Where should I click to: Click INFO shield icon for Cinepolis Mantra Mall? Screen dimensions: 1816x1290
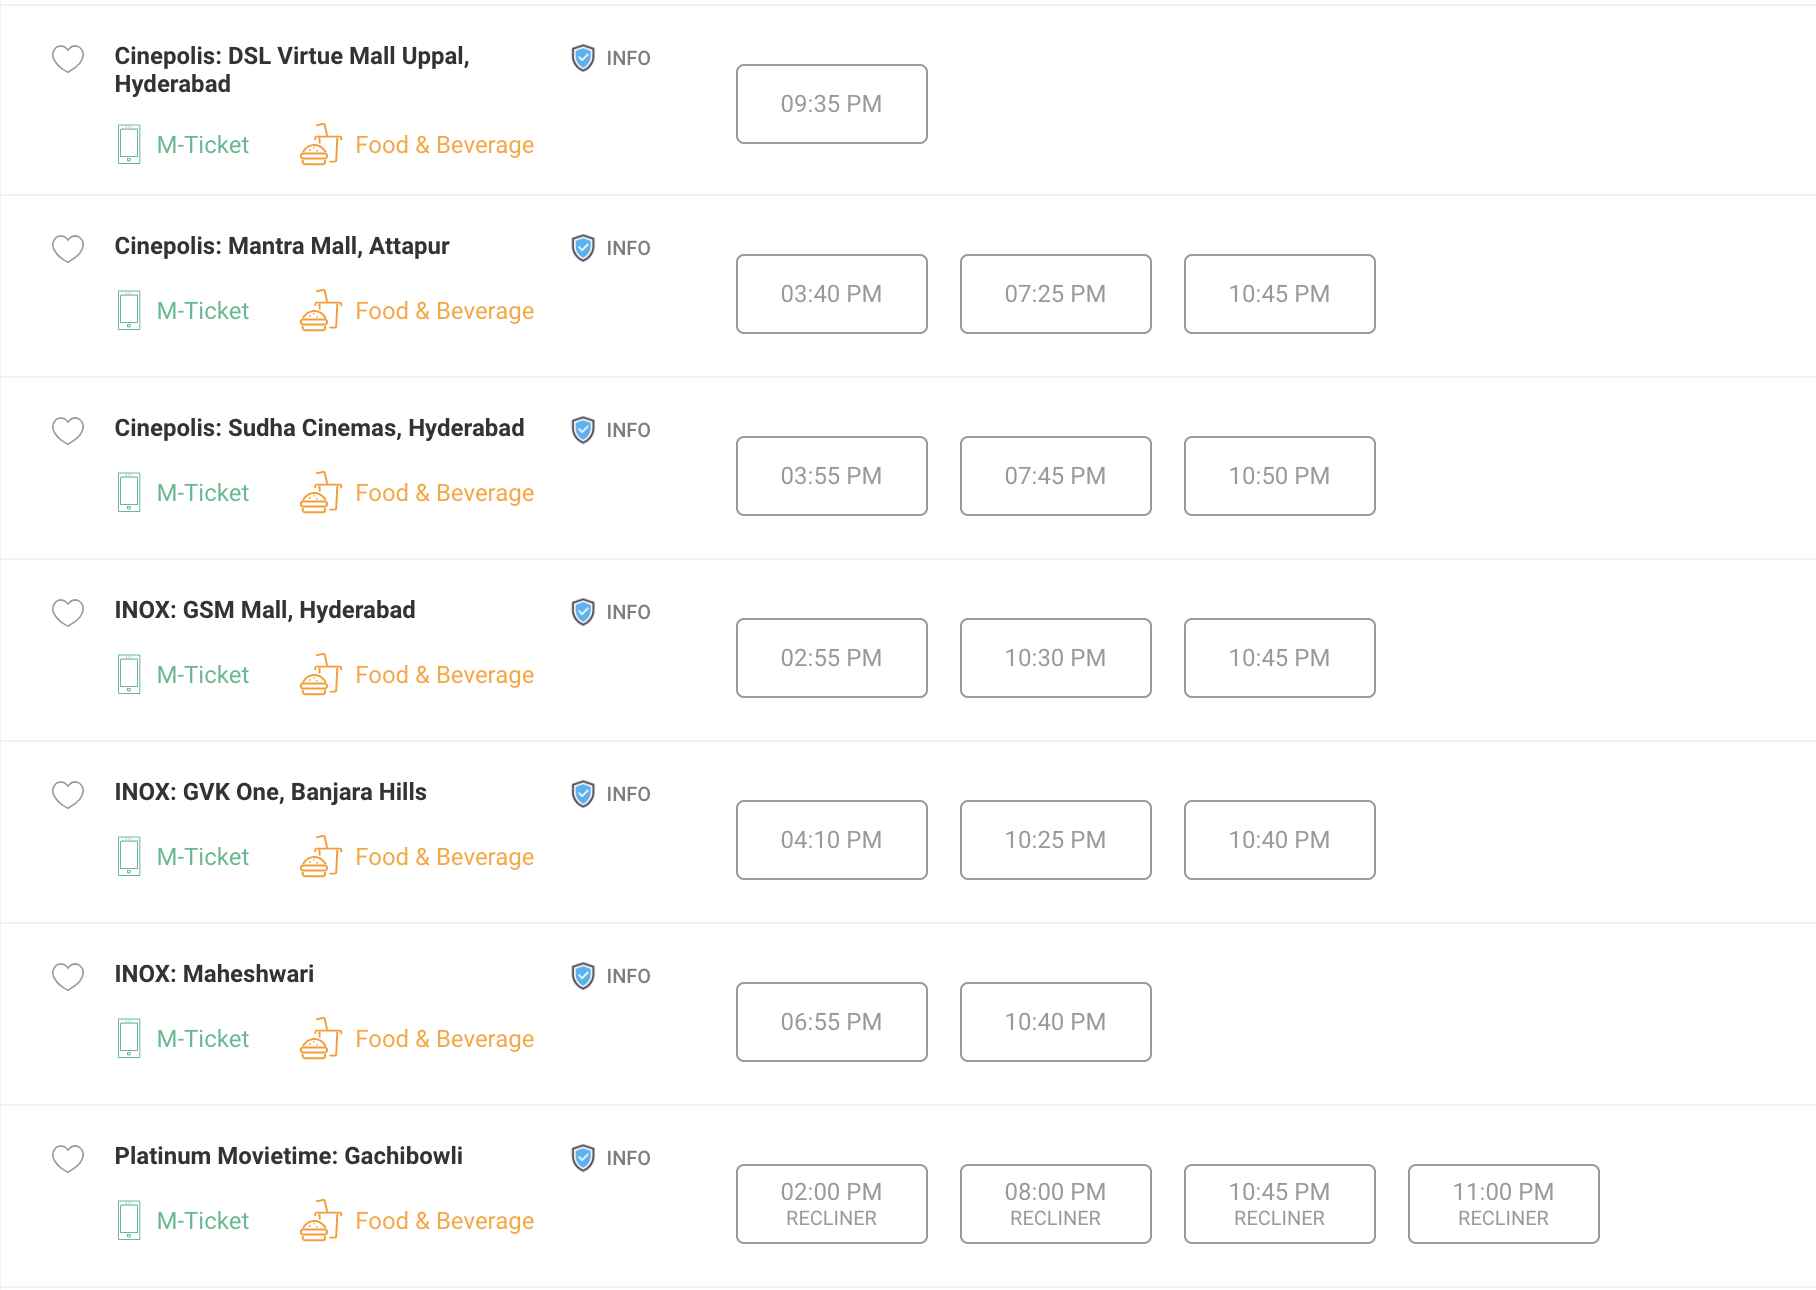click(x=583, y=248)
